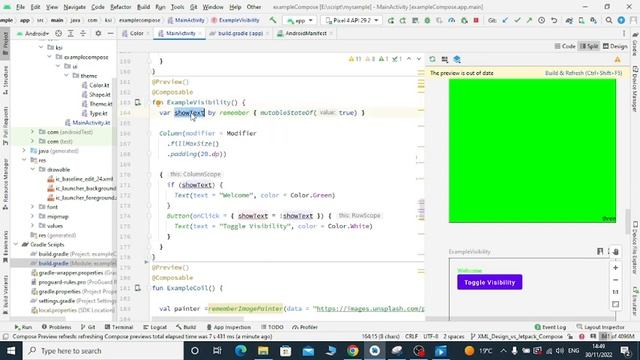Click the Git commit checkmark icon
Viewport: 640px width, 360px height.
[517, 20]
